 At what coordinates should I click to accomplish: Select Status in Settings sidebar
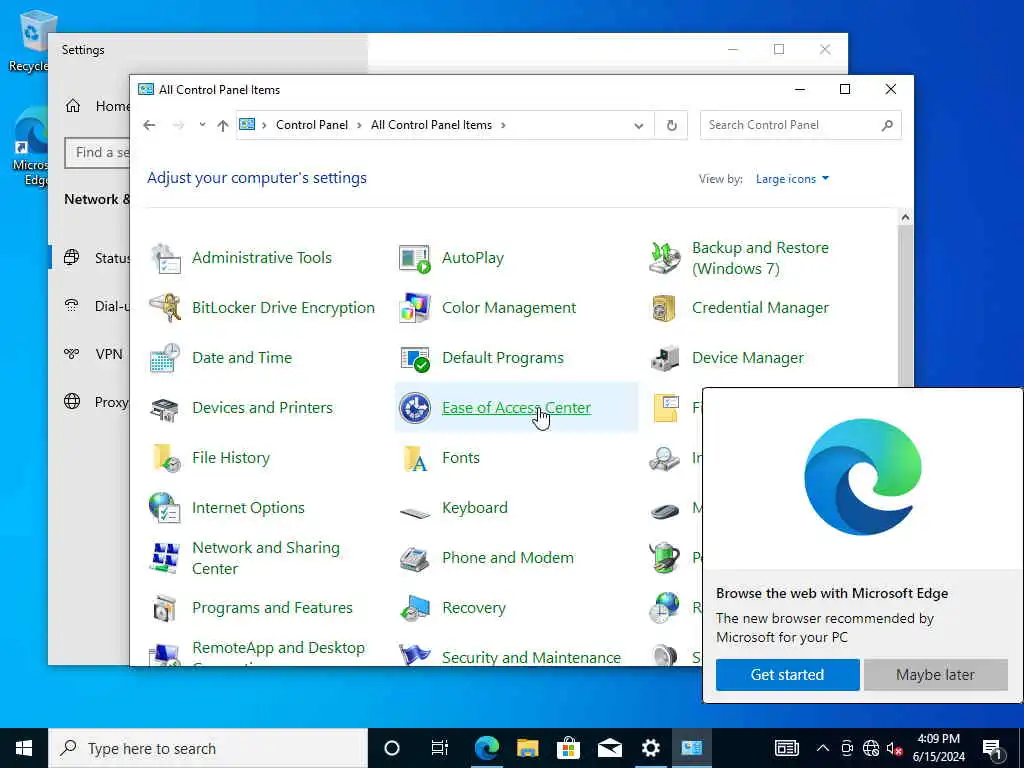(x=91, y=258)
